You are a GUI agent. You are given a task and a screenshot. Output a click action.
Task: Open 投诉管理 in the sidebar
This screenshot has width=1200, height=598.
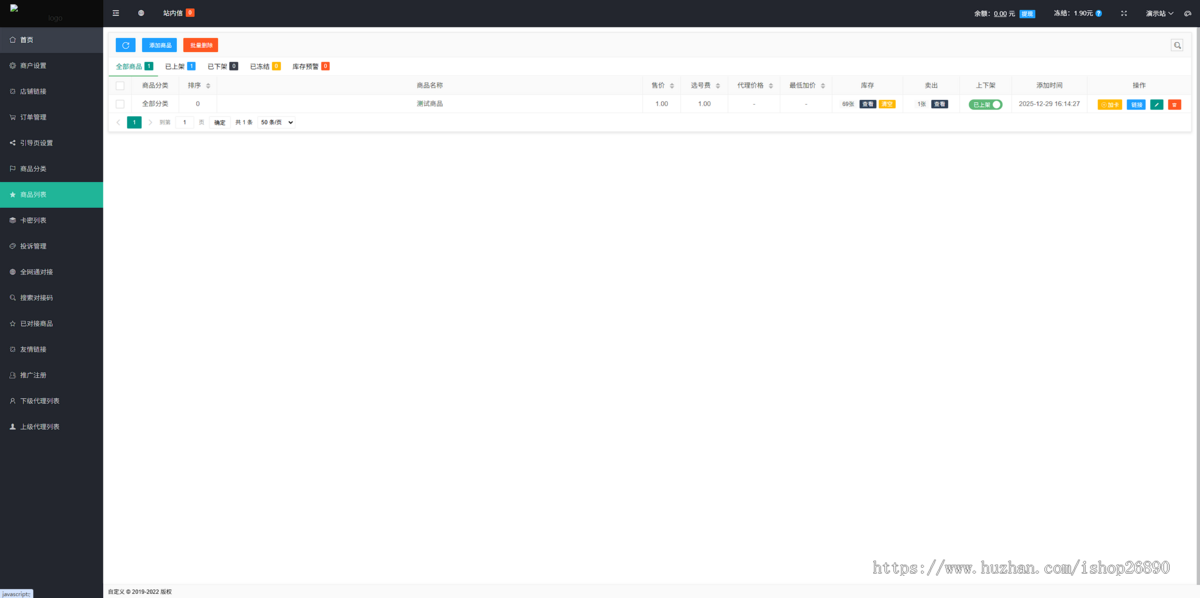(x=51, y=246)
